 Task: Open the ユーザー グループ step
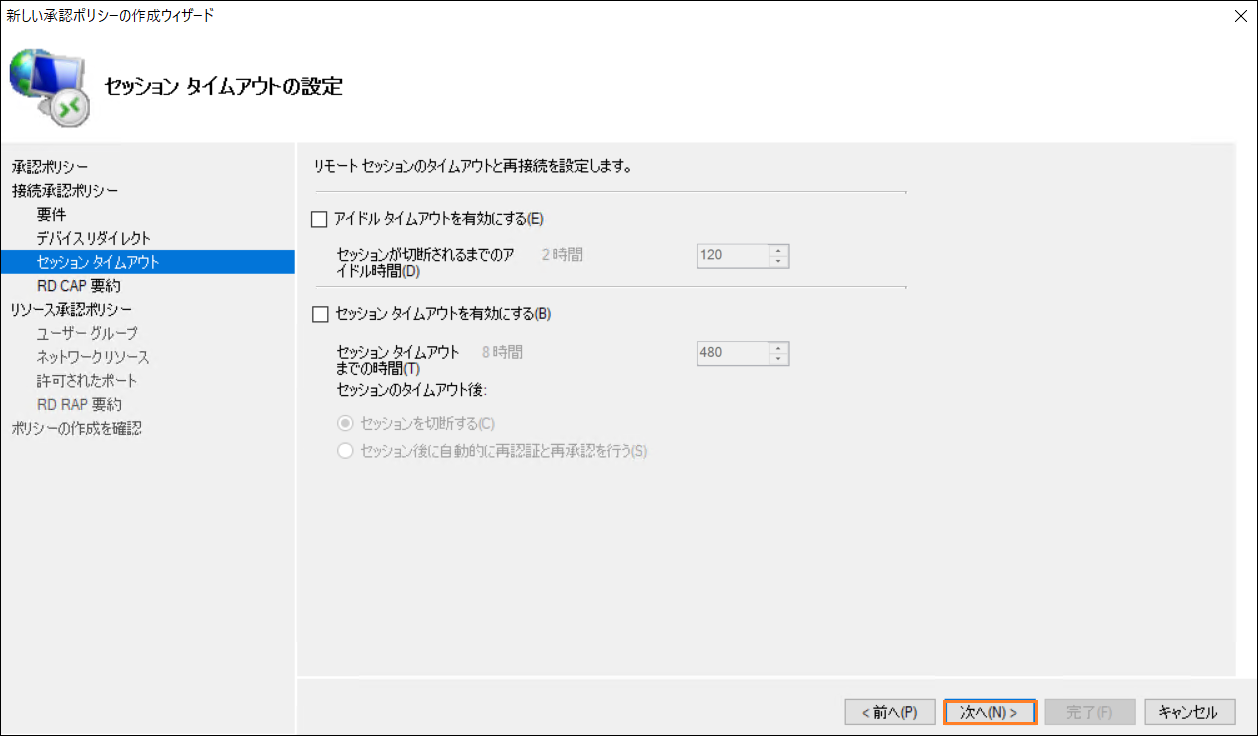coord(87,333)
